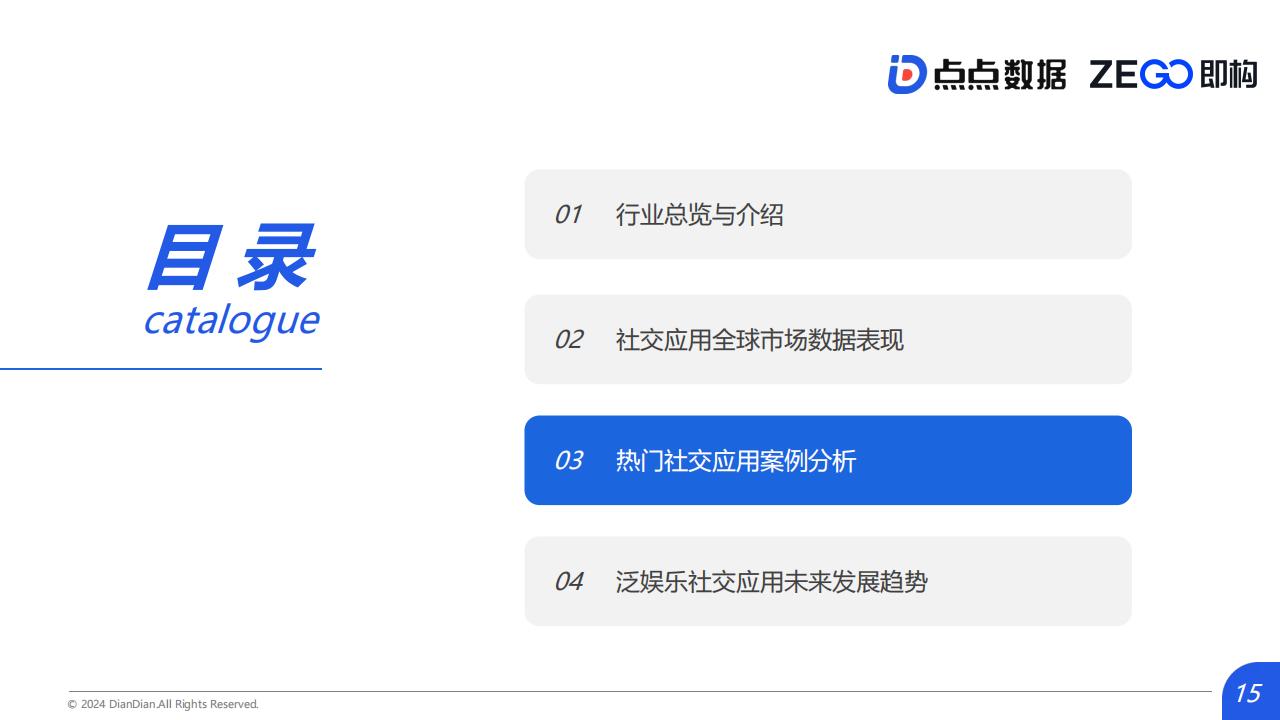Select item 01 行业总览与介绍
Image resolution: width=1280 pixels, height=720 pixels.
pyautogui.click(x=828, y=214)
